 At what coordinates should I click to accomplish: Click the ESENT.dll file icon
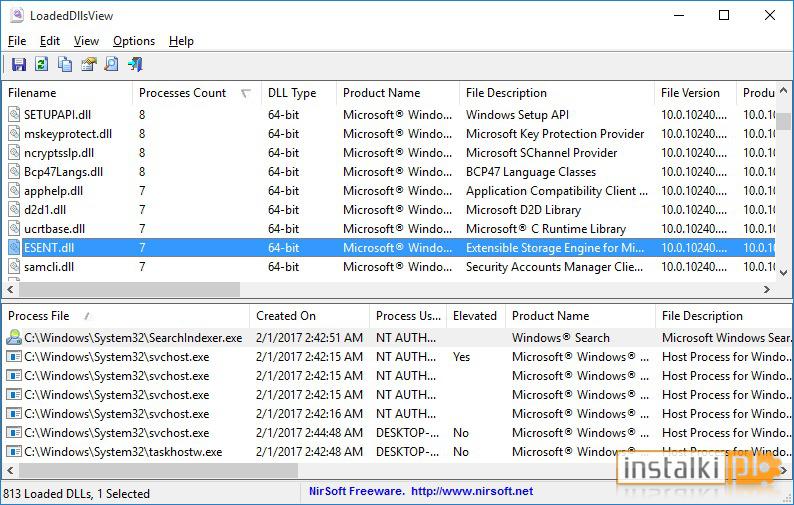coord(14,248)
